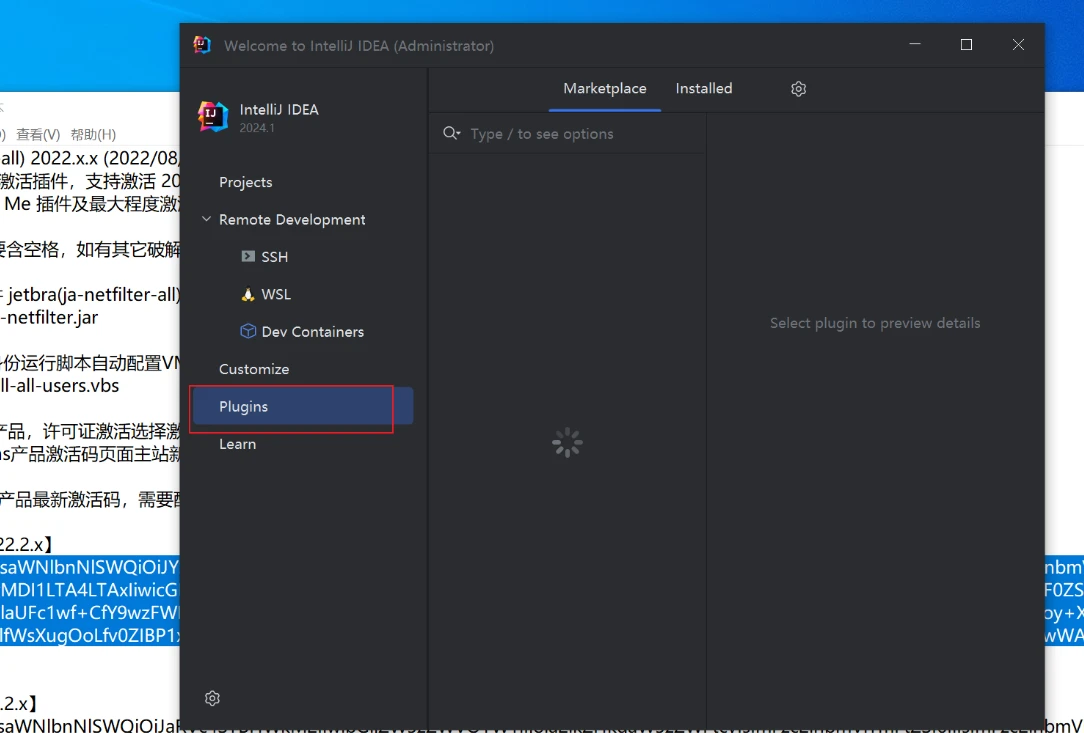Open the 查看(V) menu in Notepad window
The width and height of the screenshot is (1084, 733).
point(38,134)
